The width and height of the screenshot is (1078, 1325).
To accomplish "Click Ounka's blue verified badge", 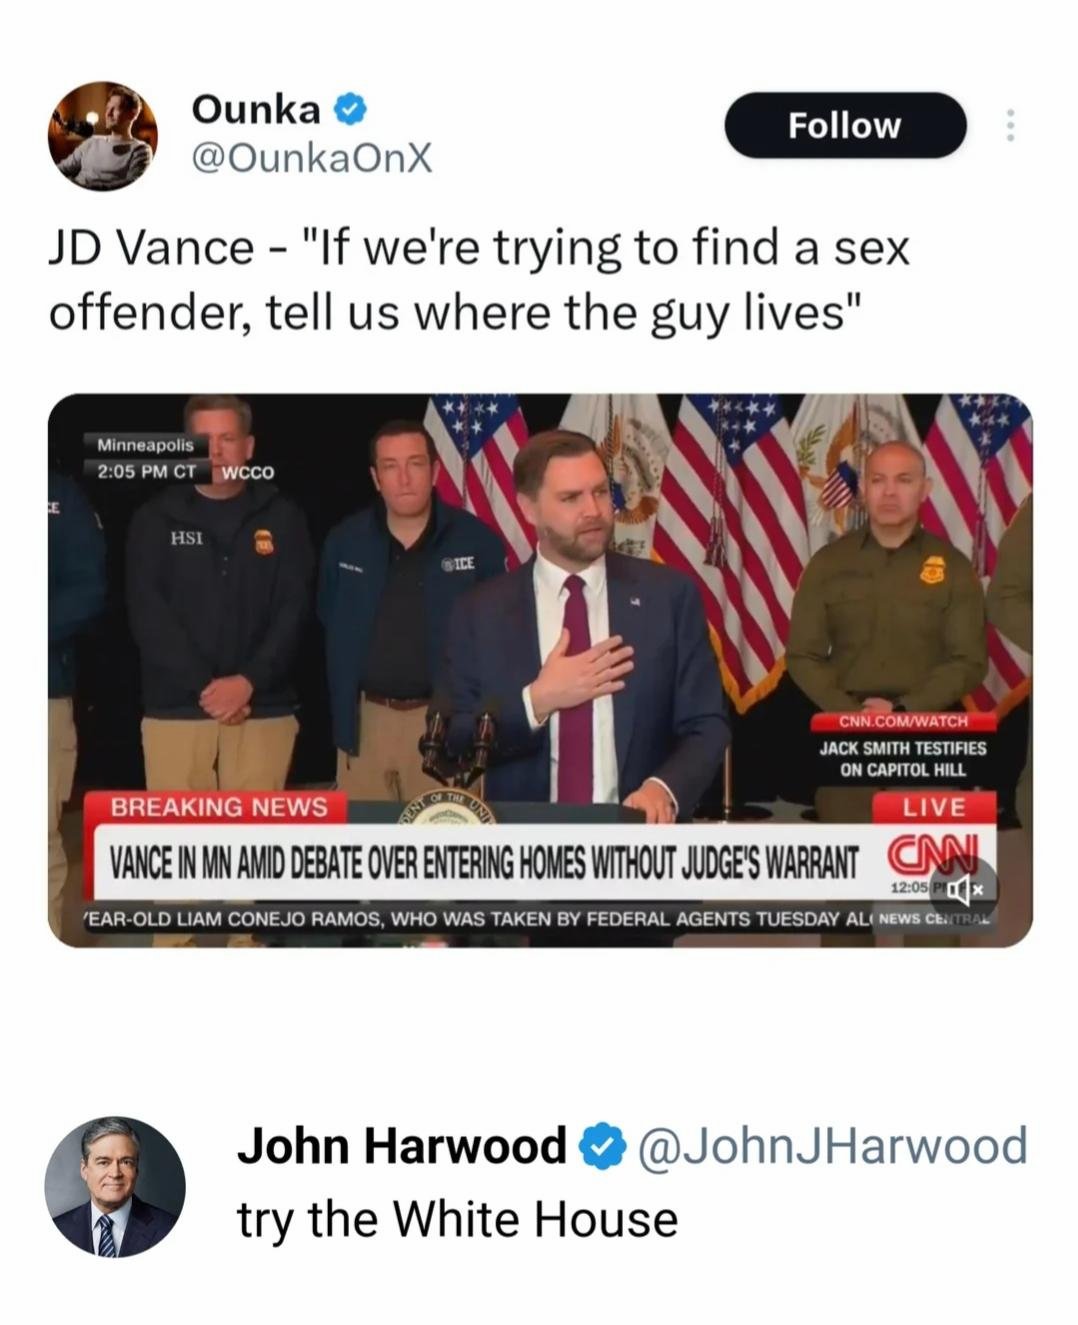I will coord(350,108).
